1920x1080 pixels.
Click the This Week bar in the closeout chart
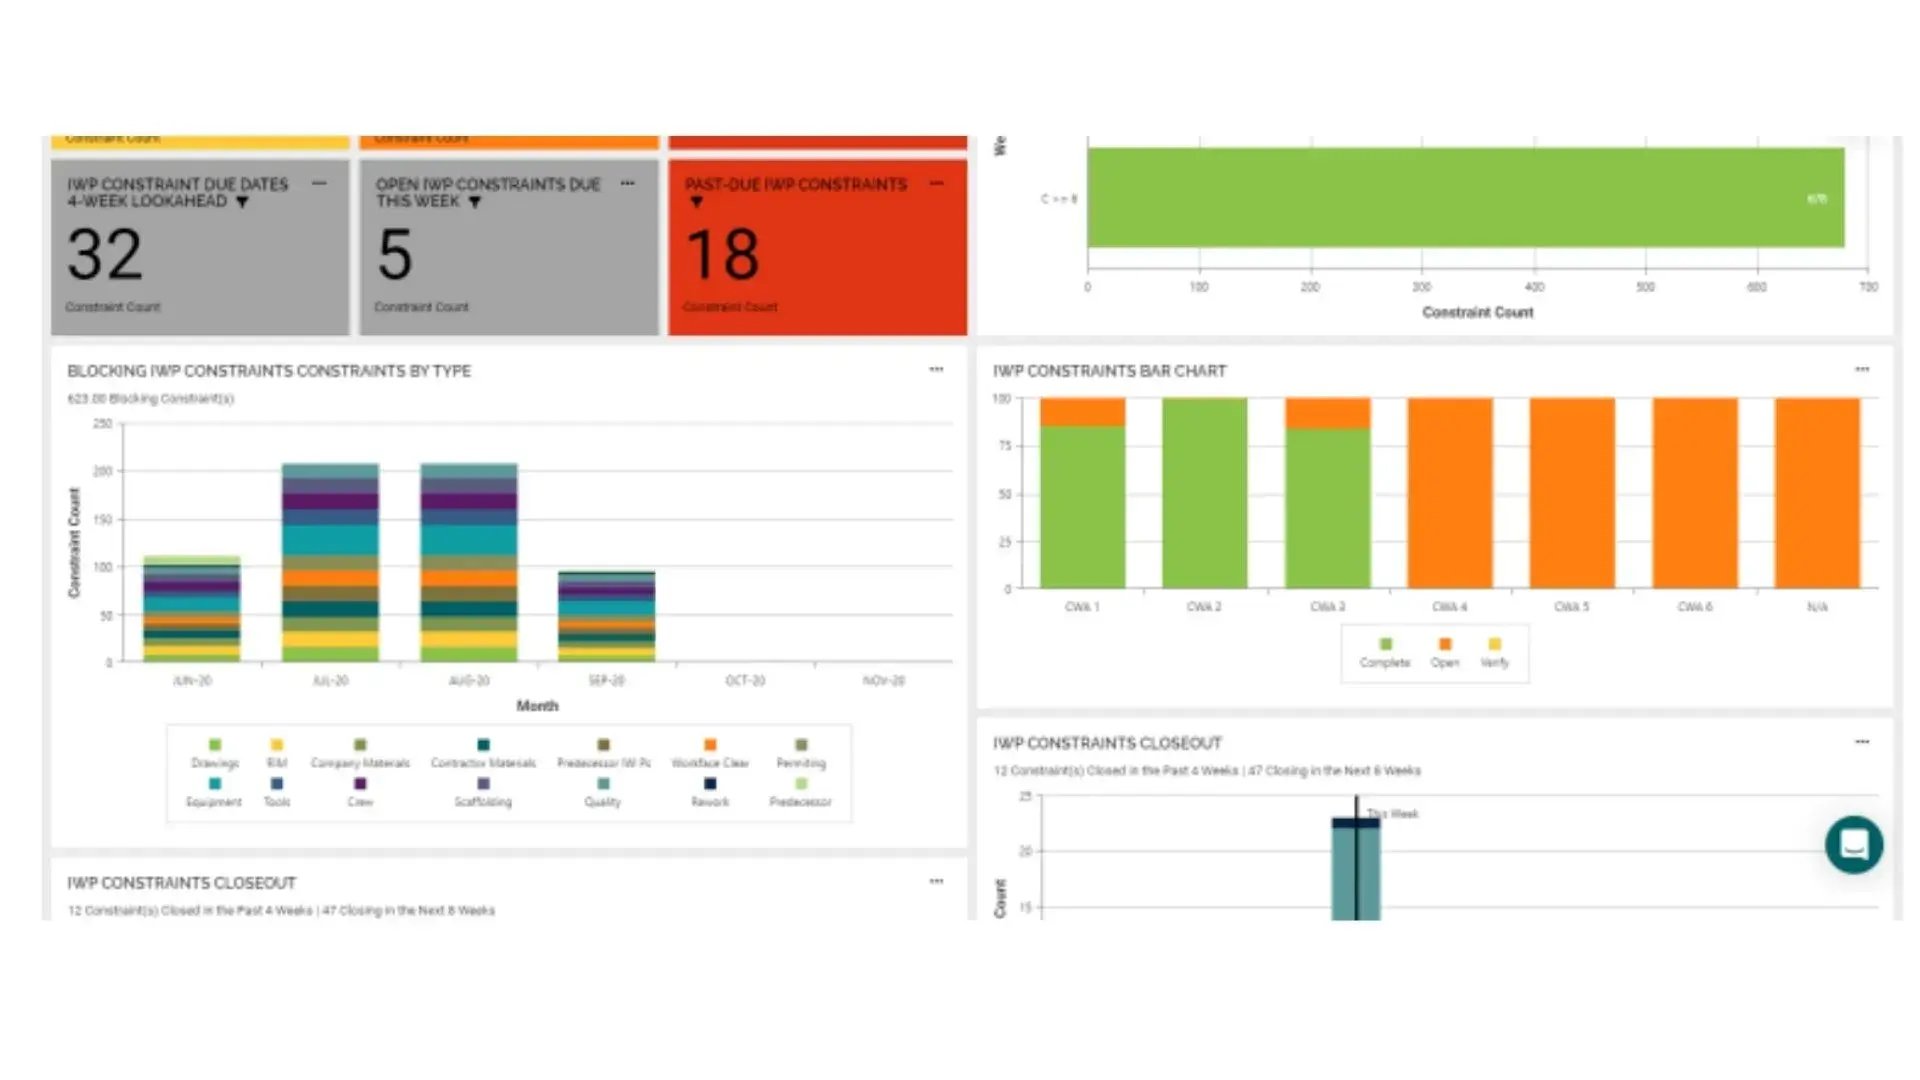pos(1356,869)
